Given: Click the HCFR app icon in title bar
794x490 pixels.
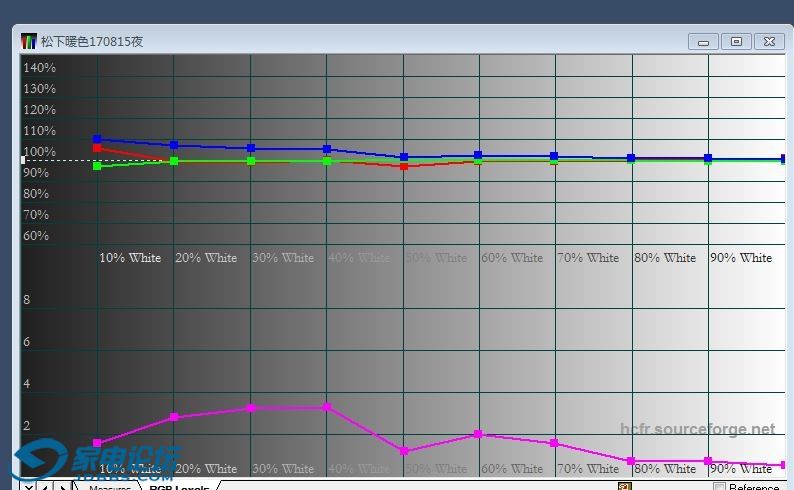Looking at the screenshot, I should coord(29,41).
